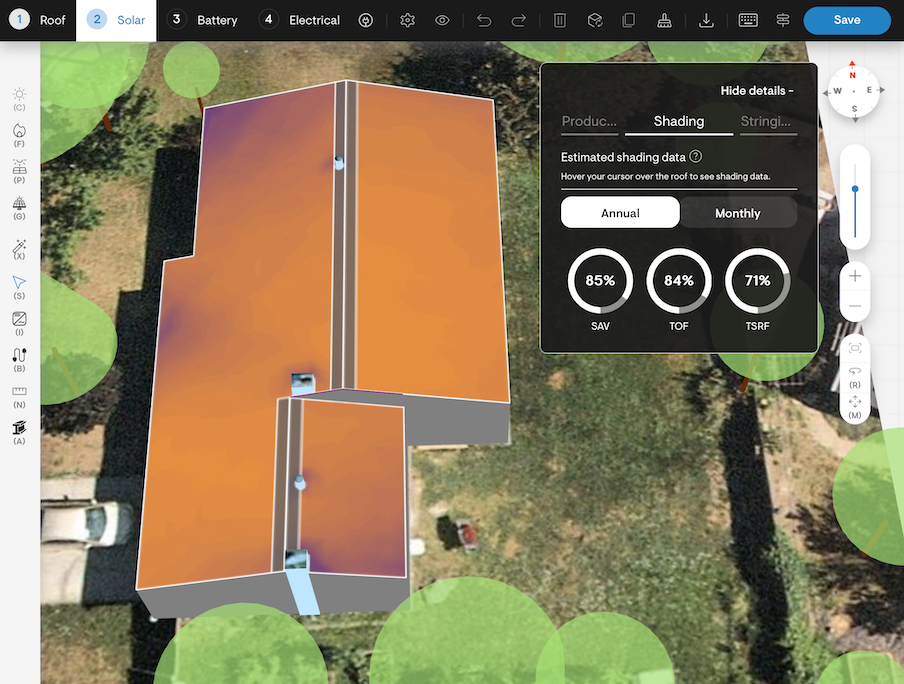The height and width of the screenshot is (684, 904).
Task: Click the blue Save button
Action: coord(846,20)
